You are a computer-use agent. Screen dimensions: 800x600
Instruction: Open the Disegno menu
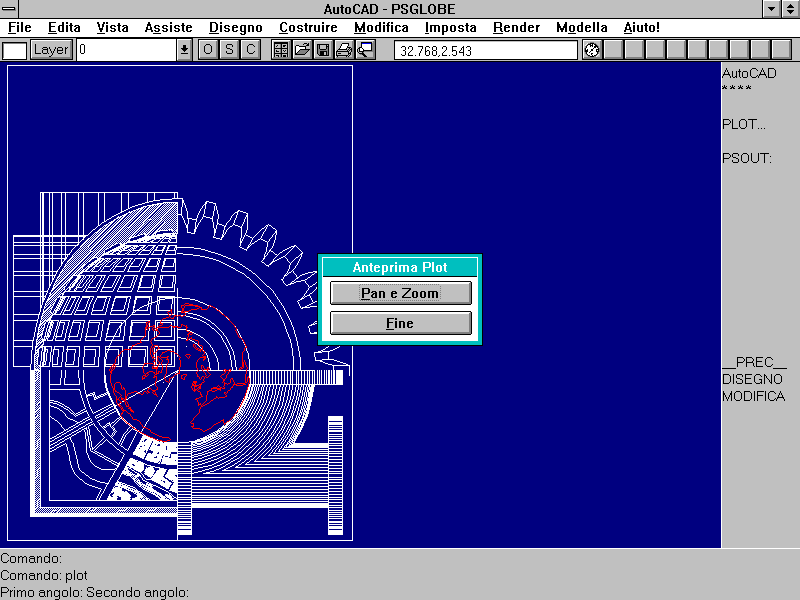236,28
